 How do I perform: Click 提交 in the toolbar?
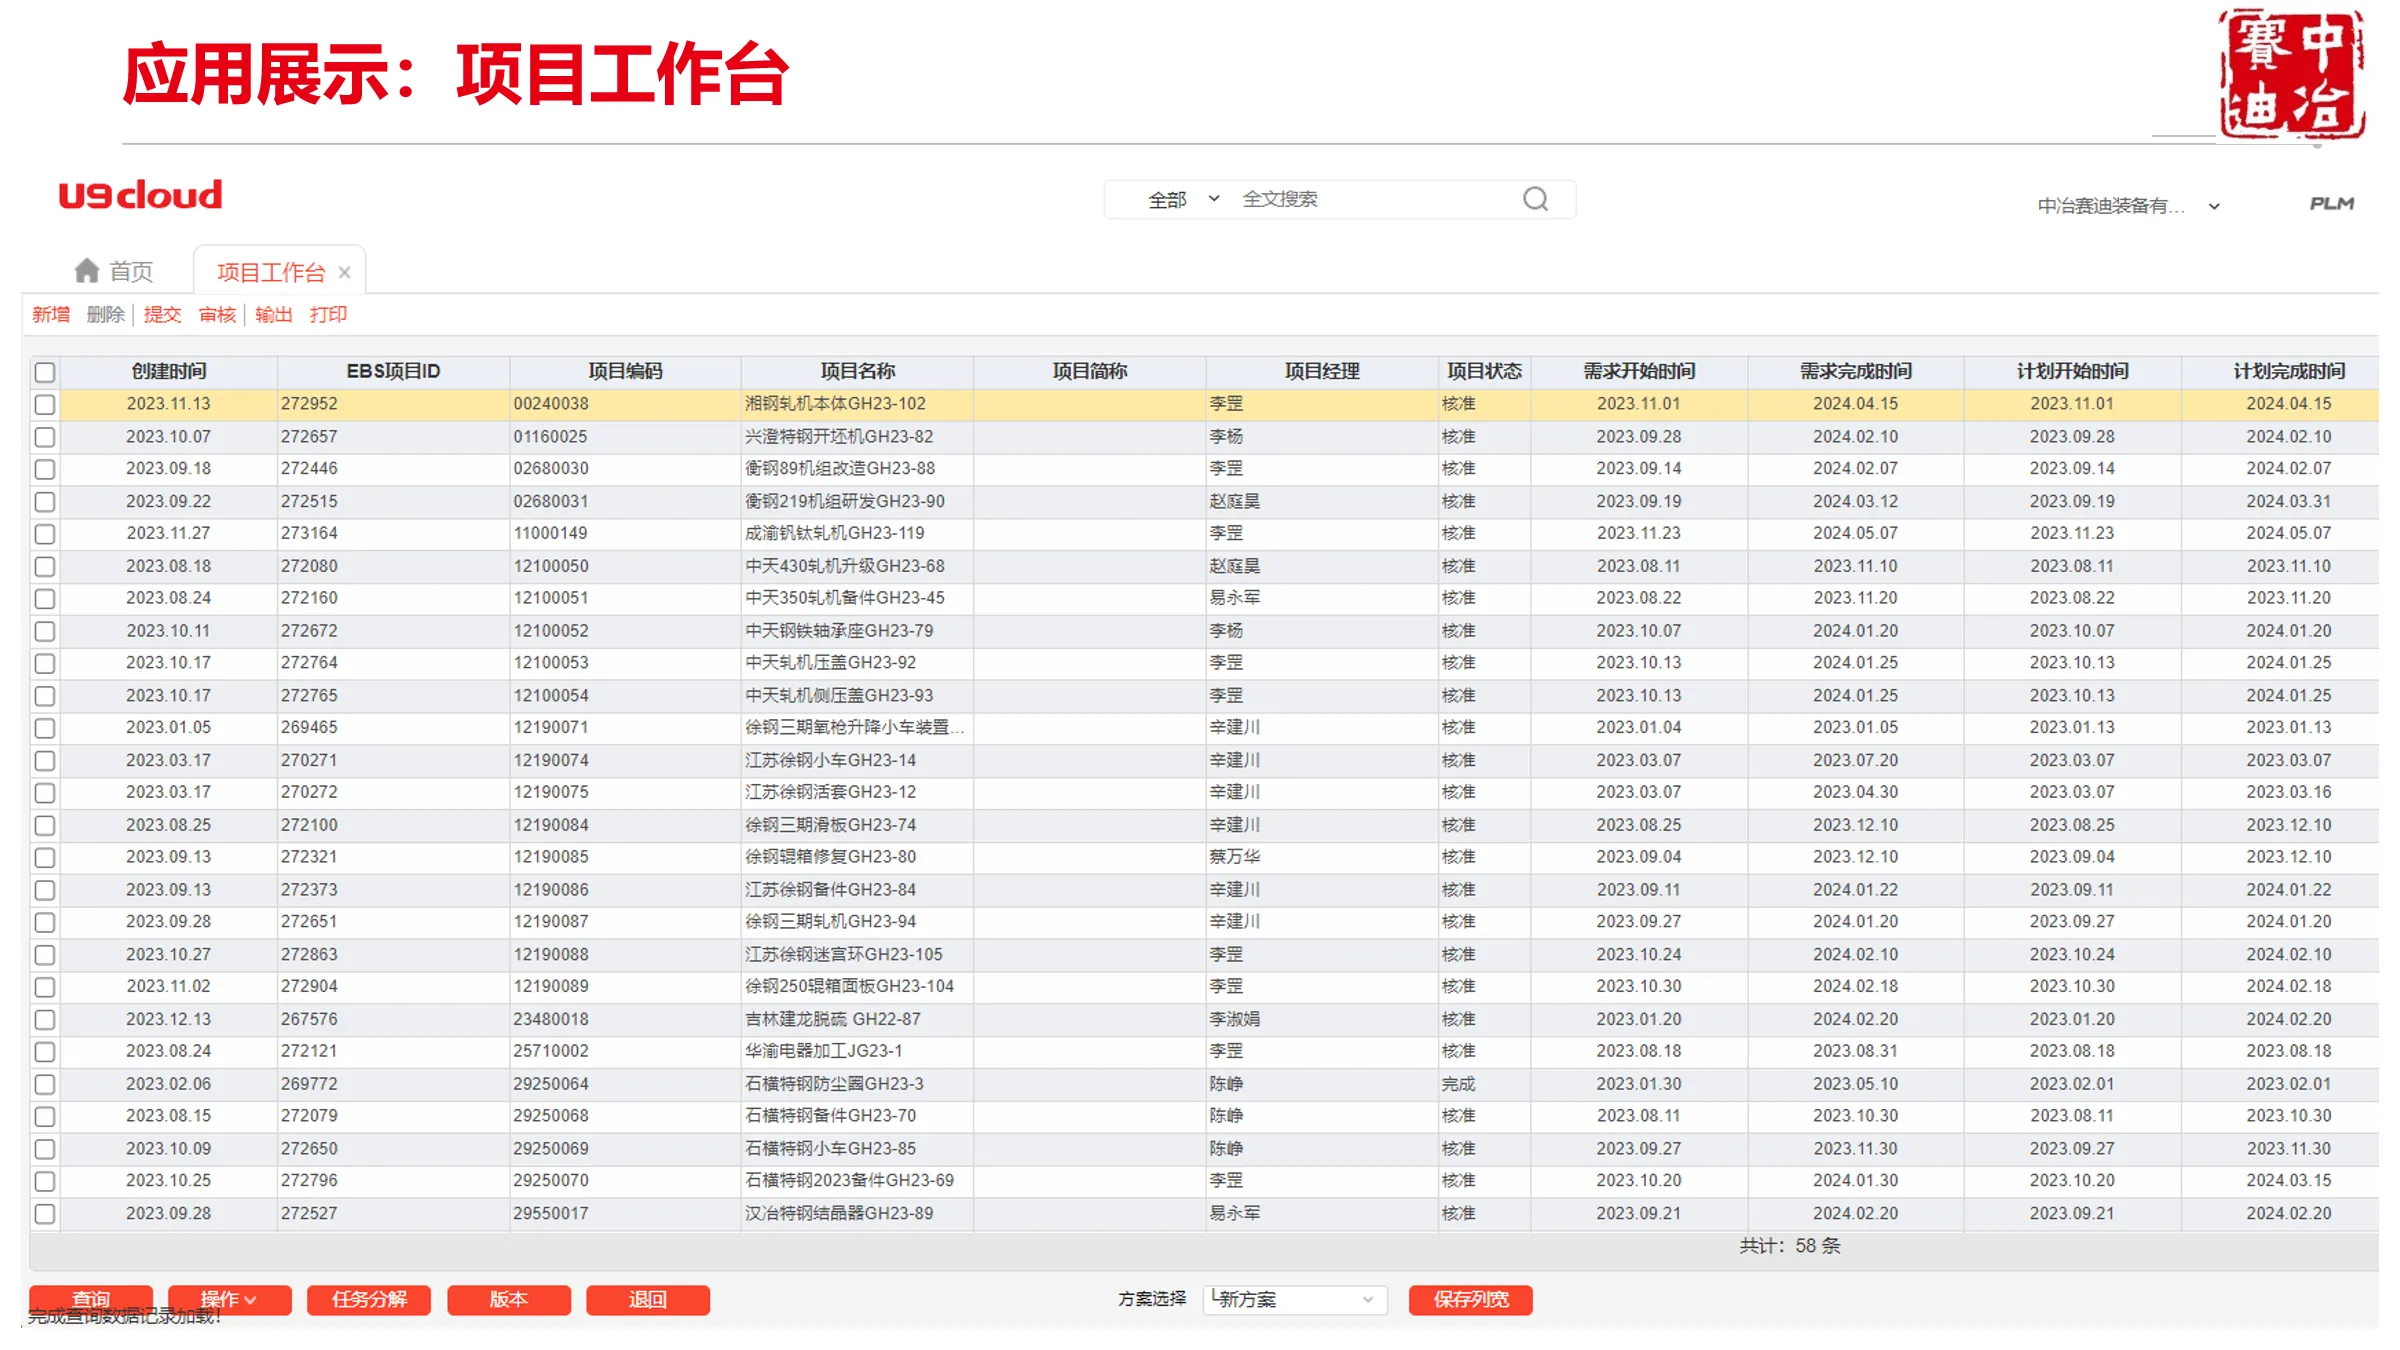[x=162, y=315]
